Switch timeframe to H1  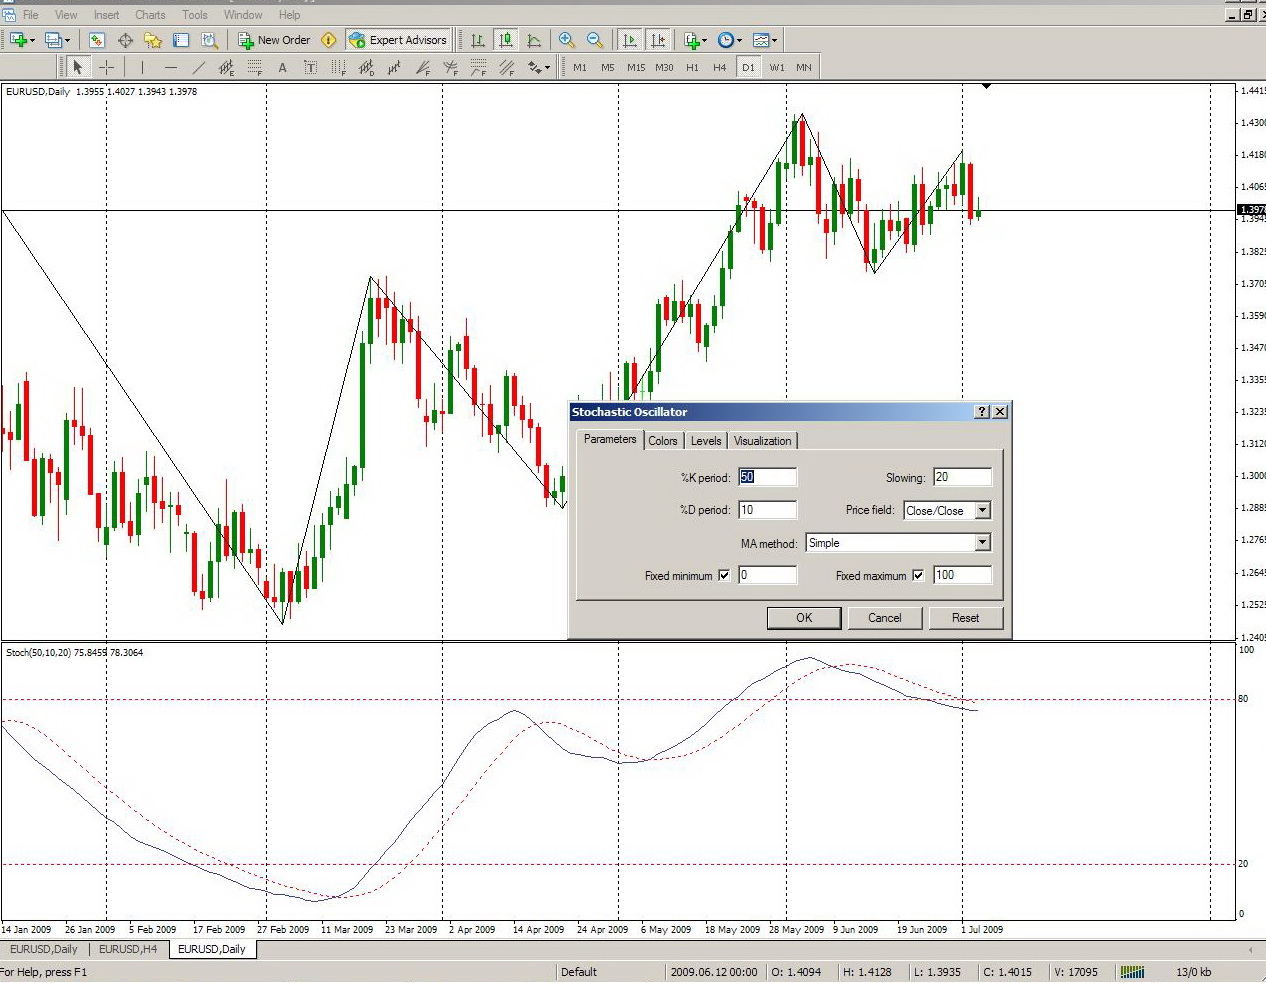pyautogui.click(x=692, y=67)
